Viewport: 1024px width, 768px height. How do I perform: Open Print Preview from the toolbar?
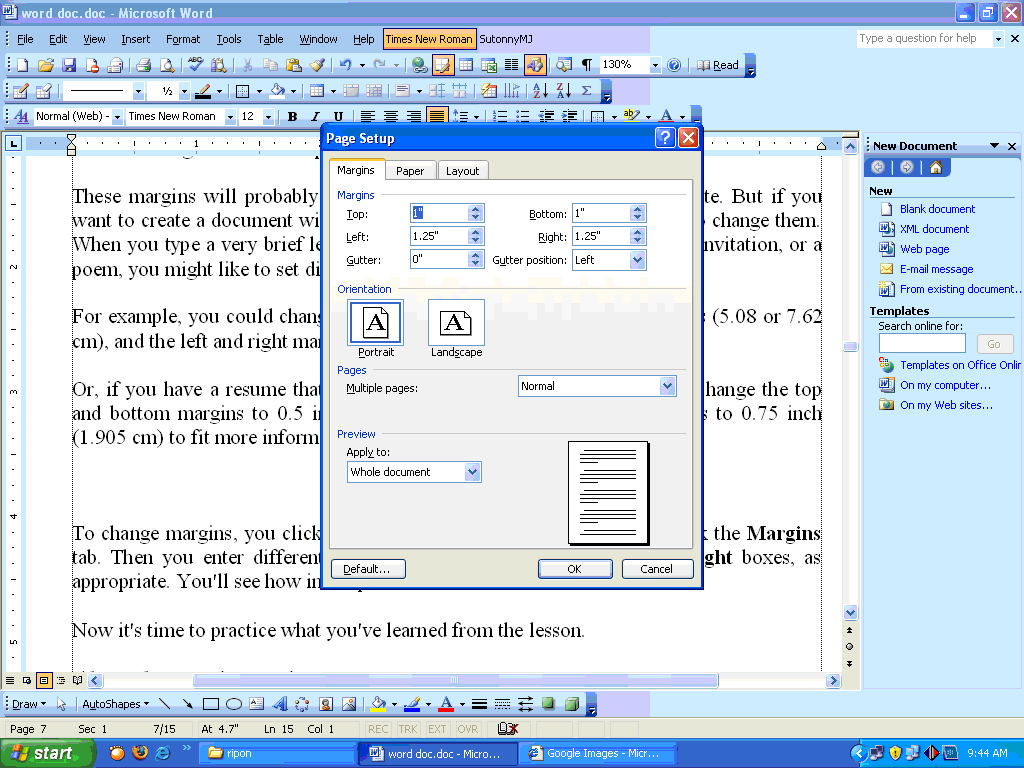tap(165, 63)
